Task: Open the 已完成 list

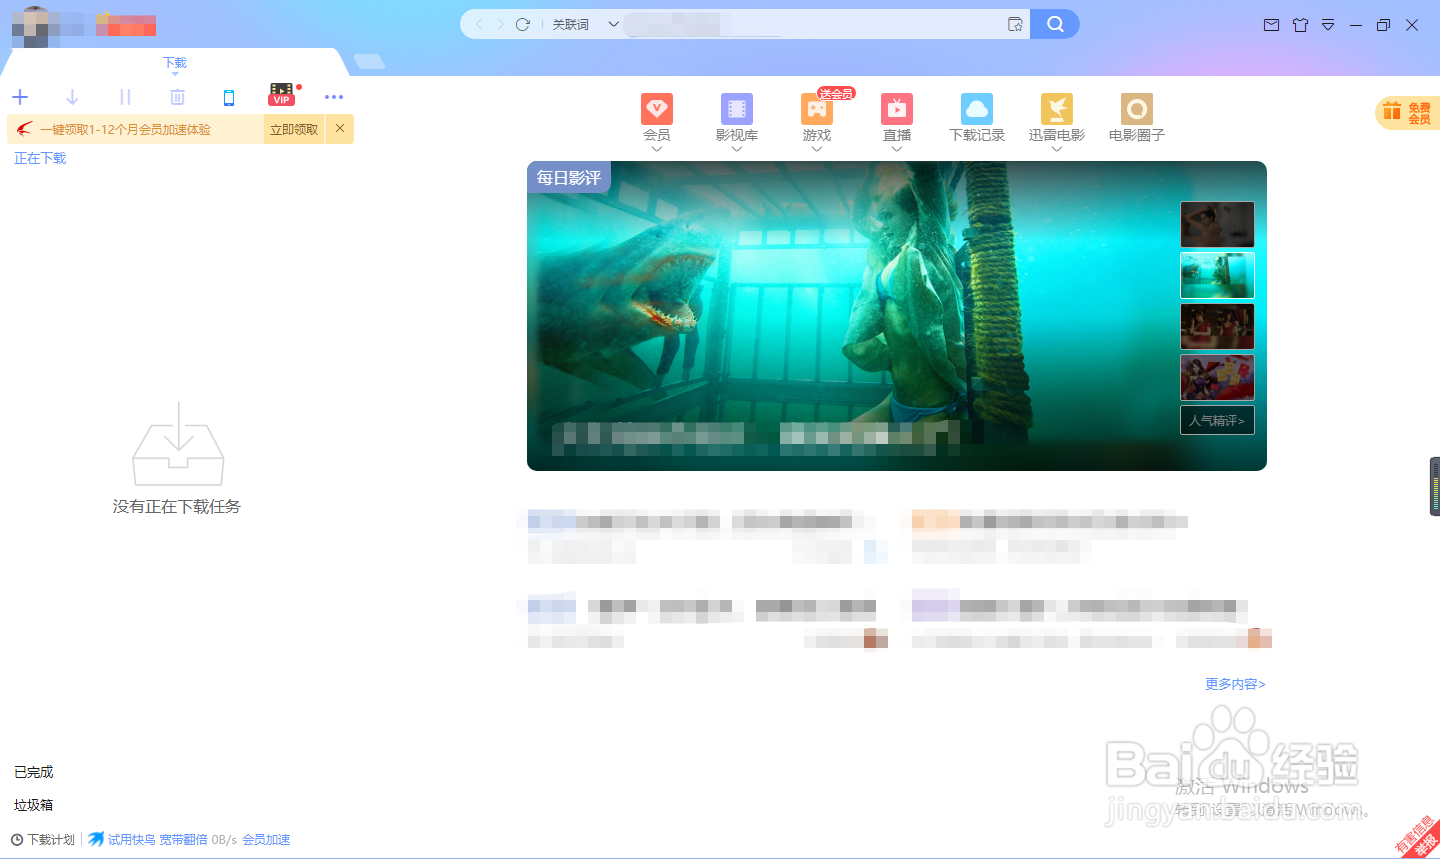Action: click(x=34, y=772)
